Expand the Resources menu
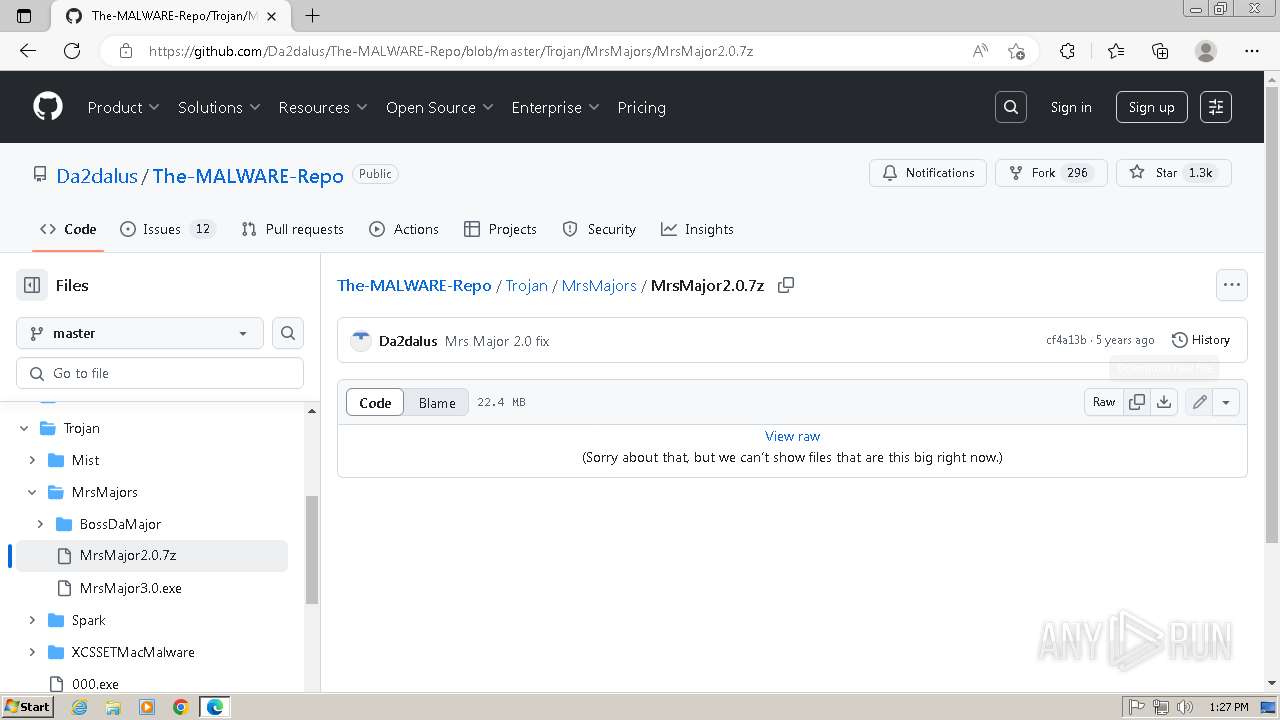The width and height of the screenshot is (1280, 720). coord(323,107)
